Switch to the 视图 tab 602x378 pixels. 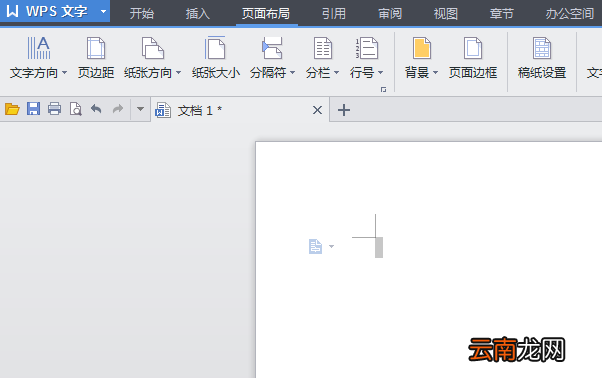pyautogui.click(x=446, y=14)
